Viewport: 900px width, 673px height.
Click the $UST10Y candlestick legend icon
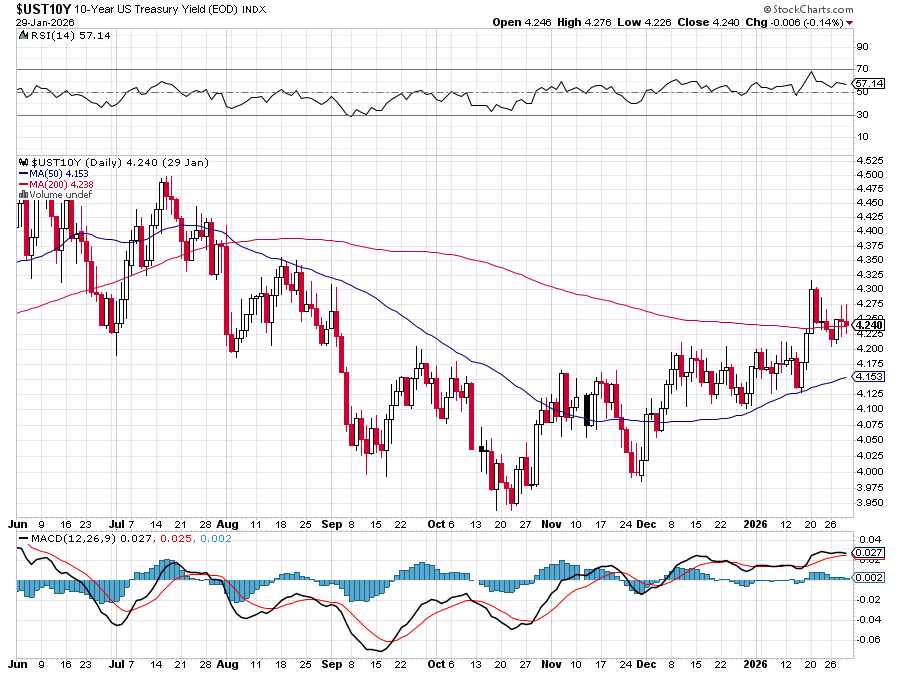point(23,162)
